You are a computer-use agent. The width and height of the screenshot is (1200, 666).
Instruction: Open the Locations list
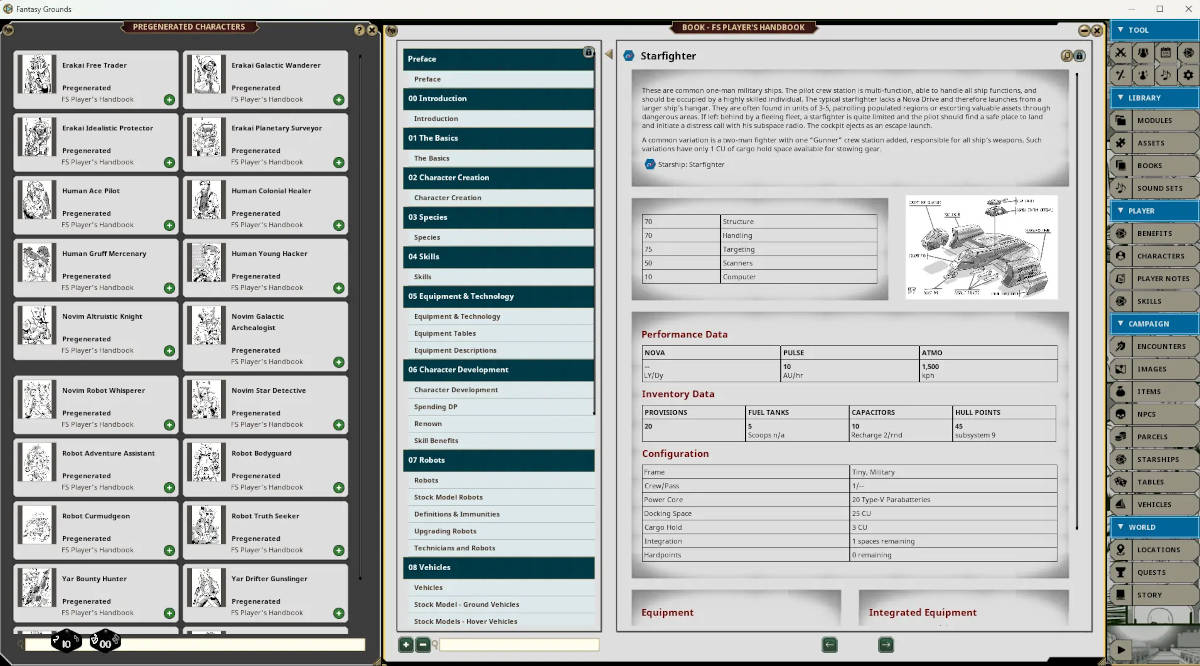point(1154,550)
